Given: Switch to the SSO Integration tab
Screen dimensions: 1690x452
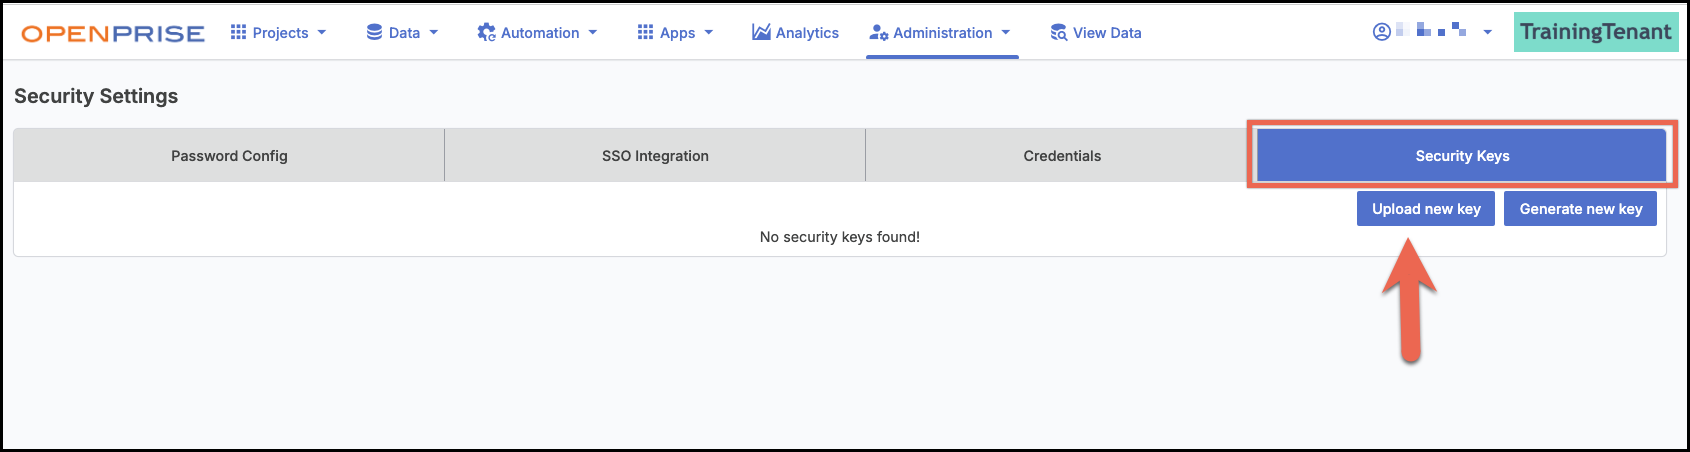Looking at the screenshot, I should pos(655,155).
